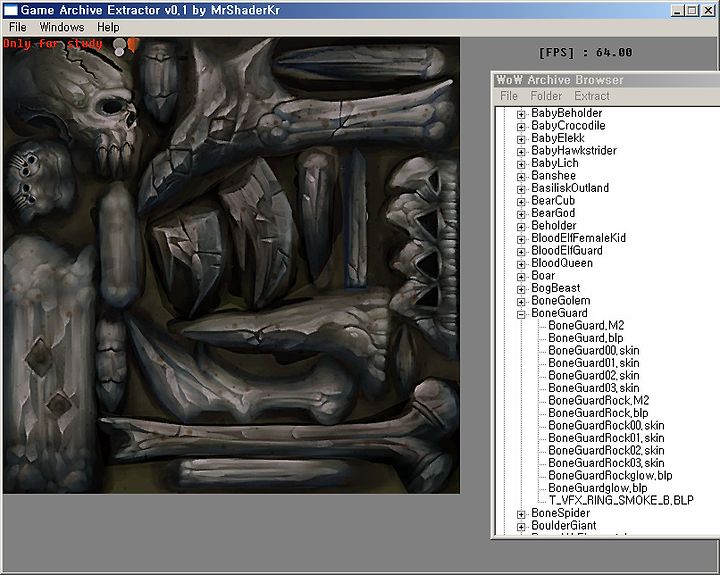Select file BoneGuardRock.blp

(x=598, y=413)
